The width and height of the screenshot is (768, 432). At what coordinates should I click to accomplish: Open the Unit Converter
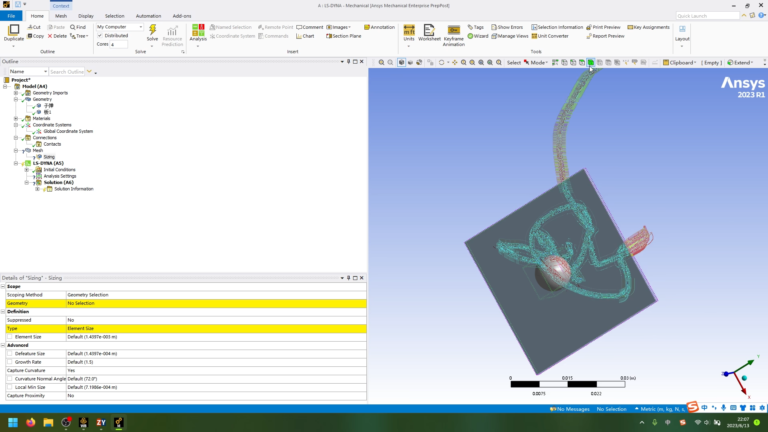coord(550,36)
